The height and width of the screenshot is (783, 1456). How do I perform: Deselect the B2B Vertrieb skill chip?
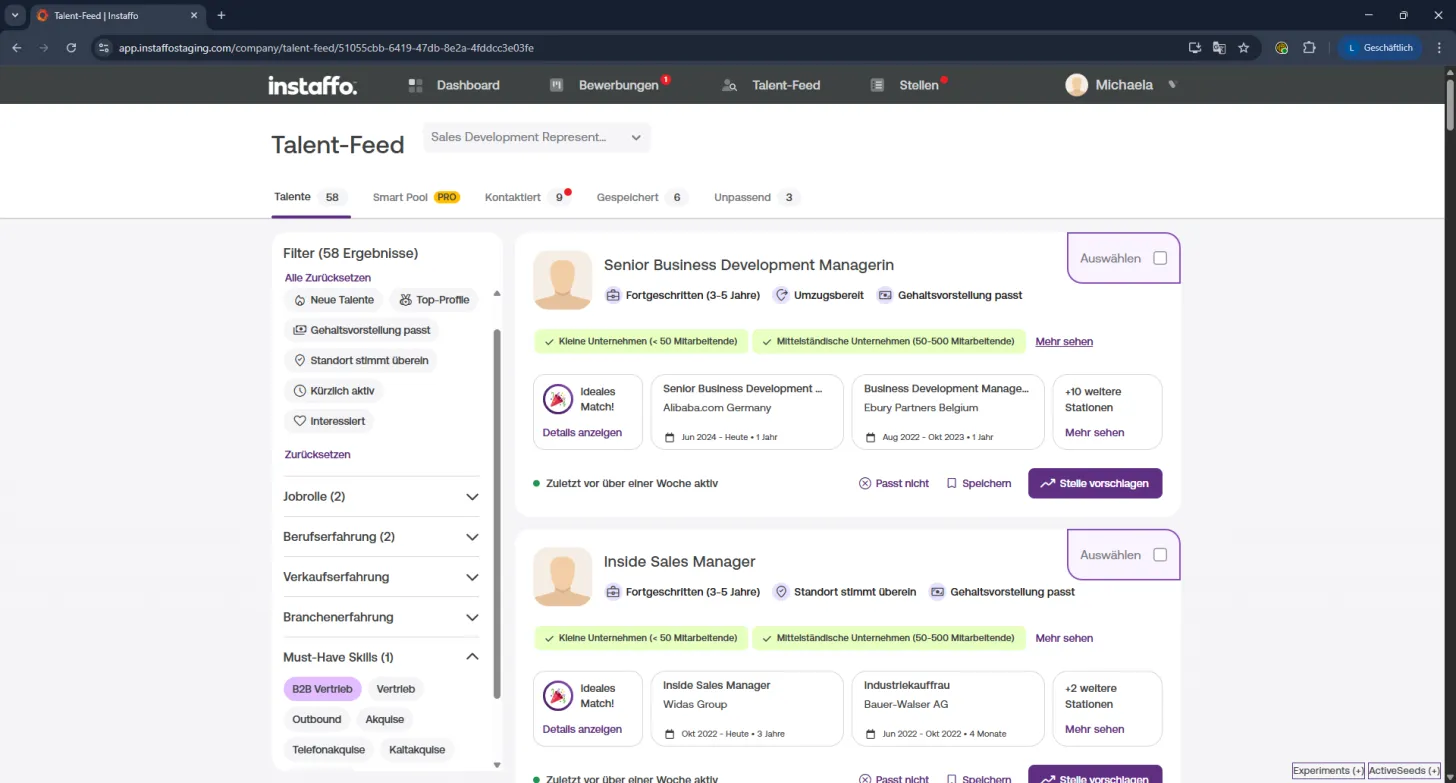tap(322, 689)
